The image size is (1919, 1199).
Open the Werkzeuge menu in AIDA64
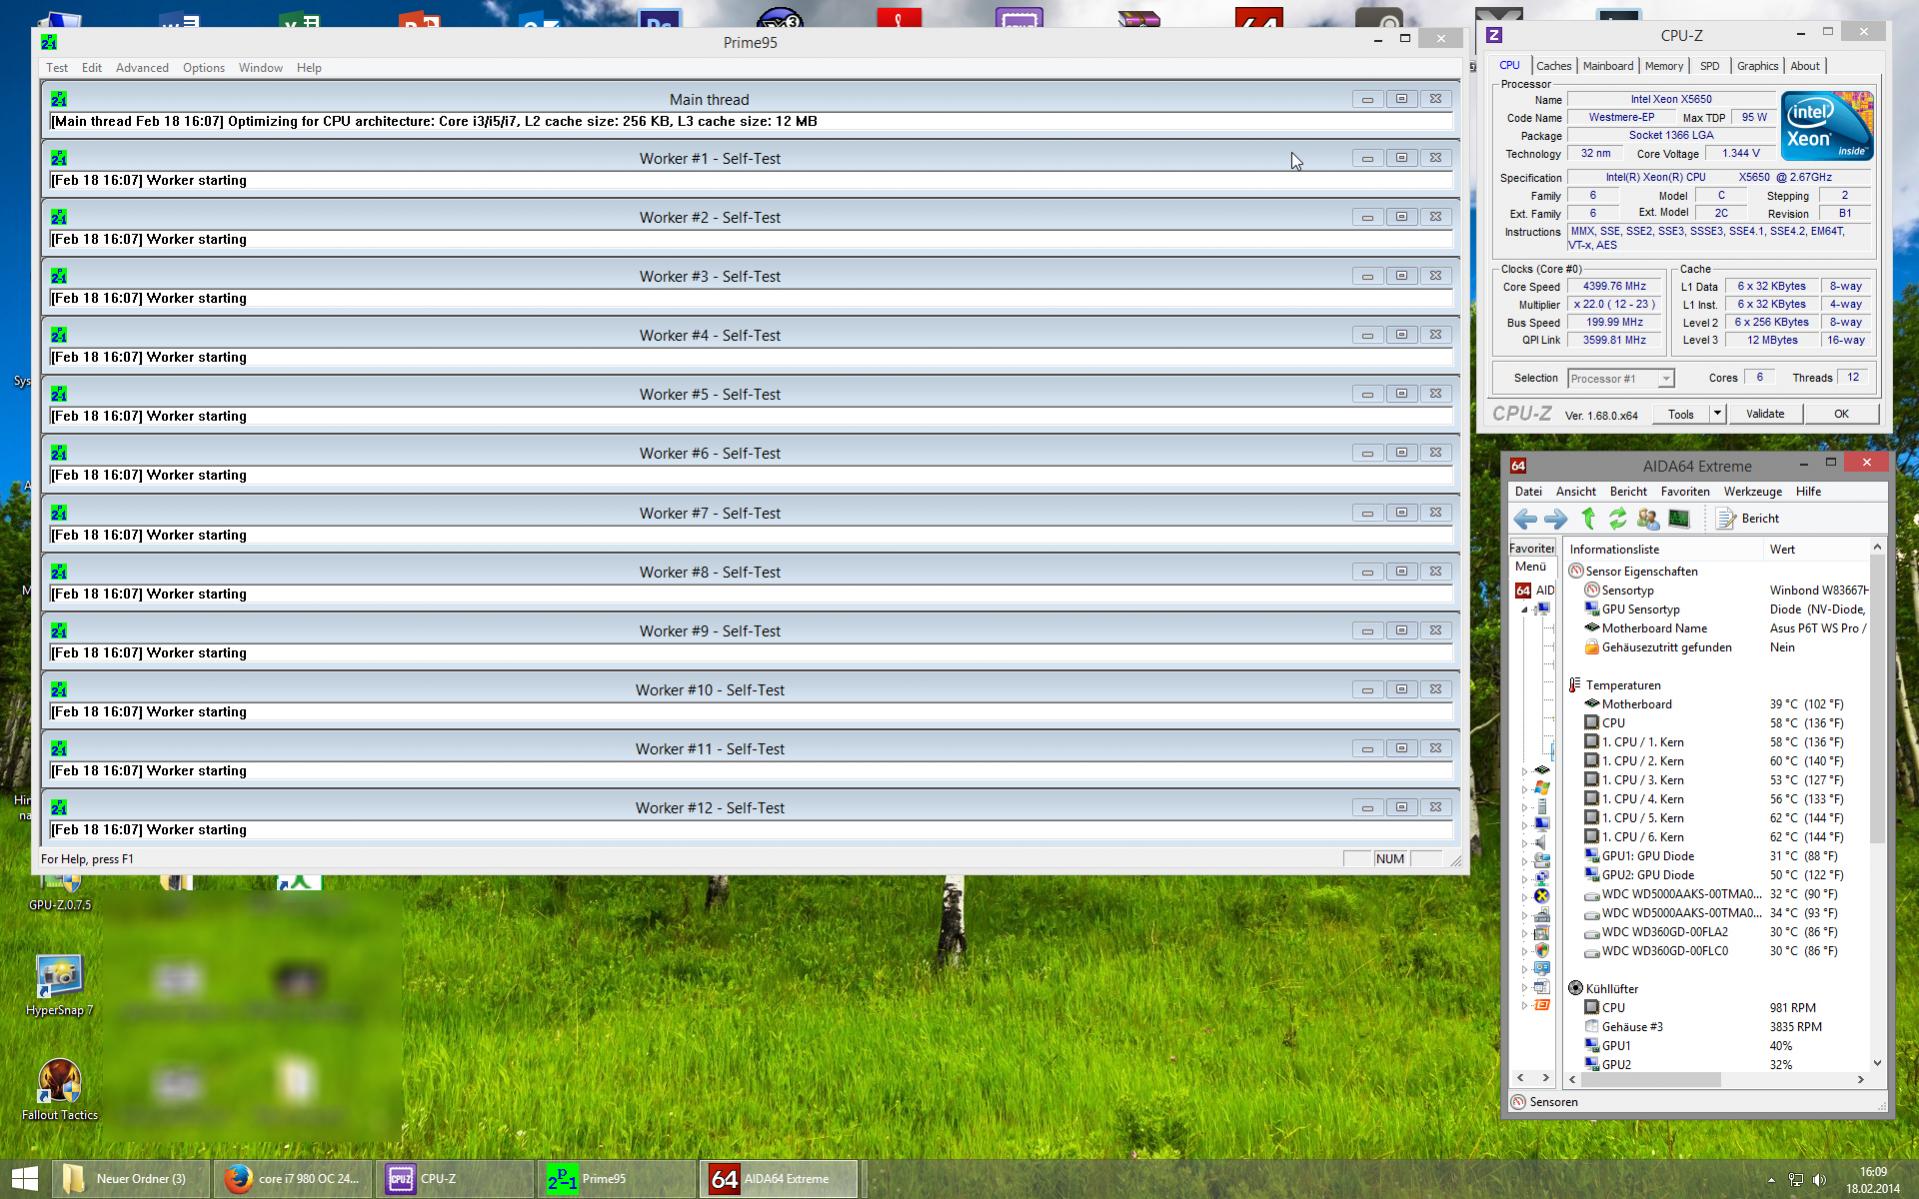pyautogui.click(x=1752, y=492)
